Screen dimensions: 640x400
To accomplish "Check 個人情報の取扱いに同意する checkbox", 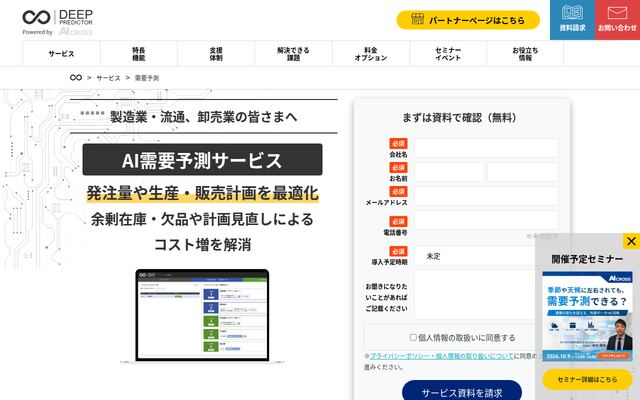I will (413, 337).
